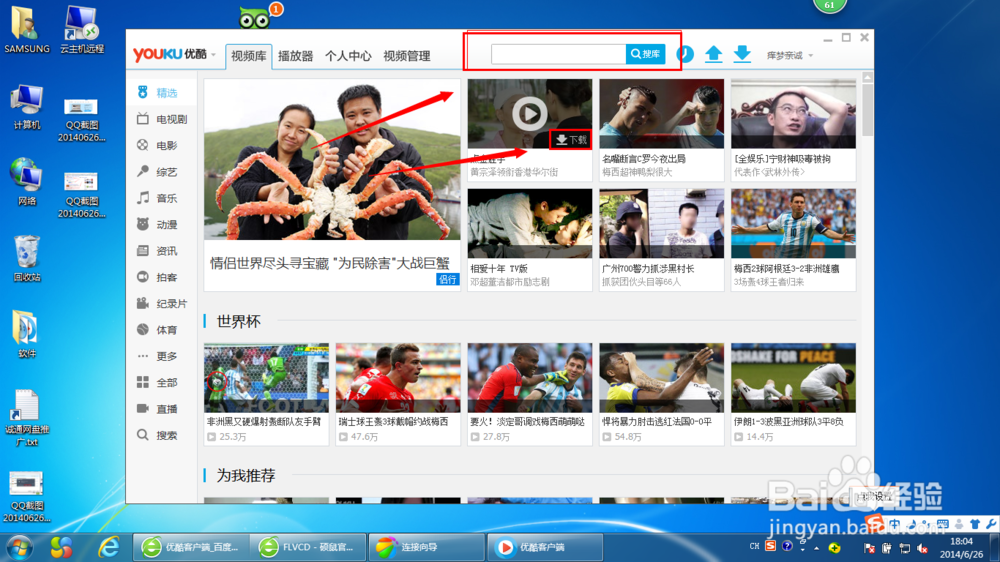Click the Sogou input method tray icon
1000x562 pixels.
770,546
